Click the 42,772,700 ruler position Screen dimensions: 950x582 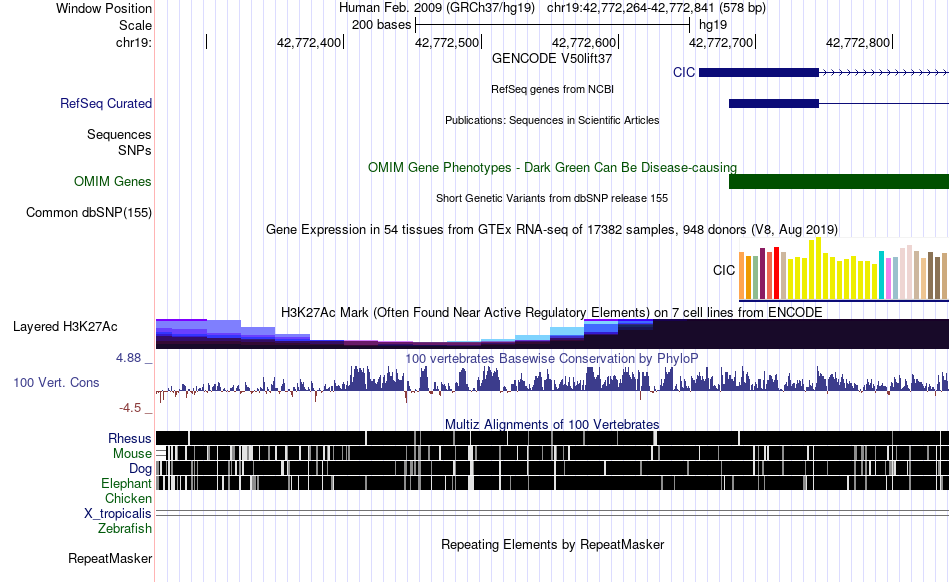pyautogui.click(x=721, y=42)
